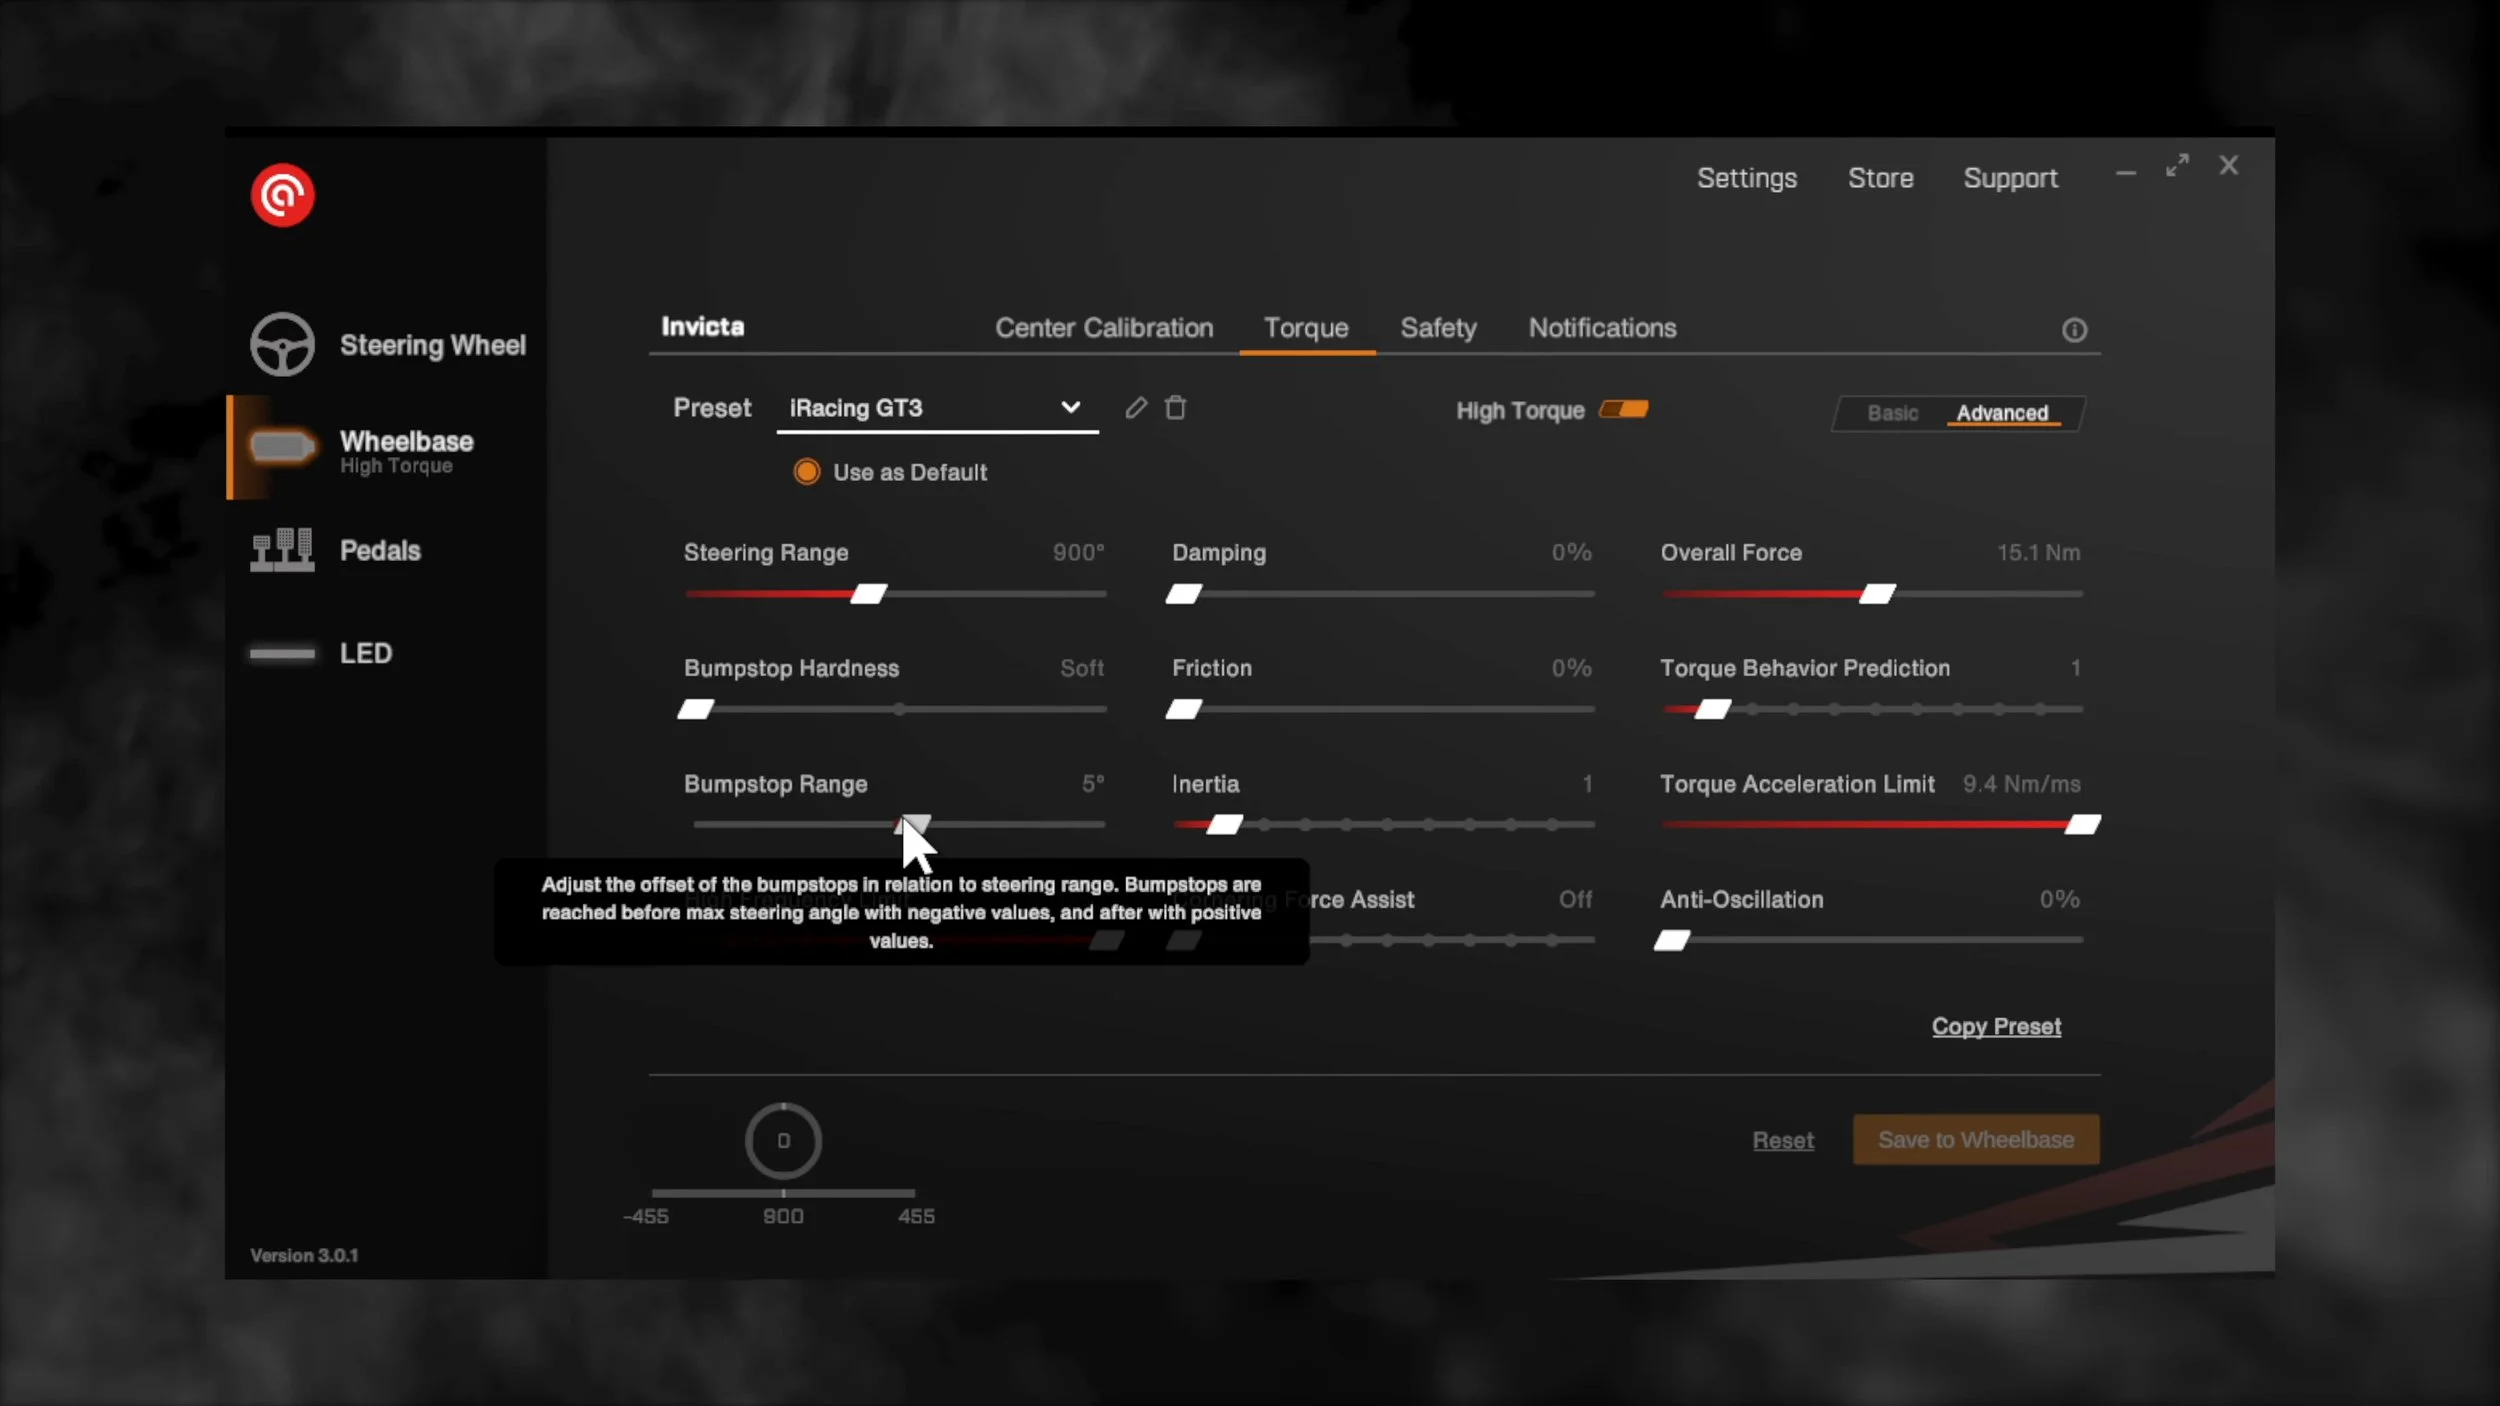Click the 15.1 Nm Overall Force value
The image size is (2500, 1406).
2038,553
